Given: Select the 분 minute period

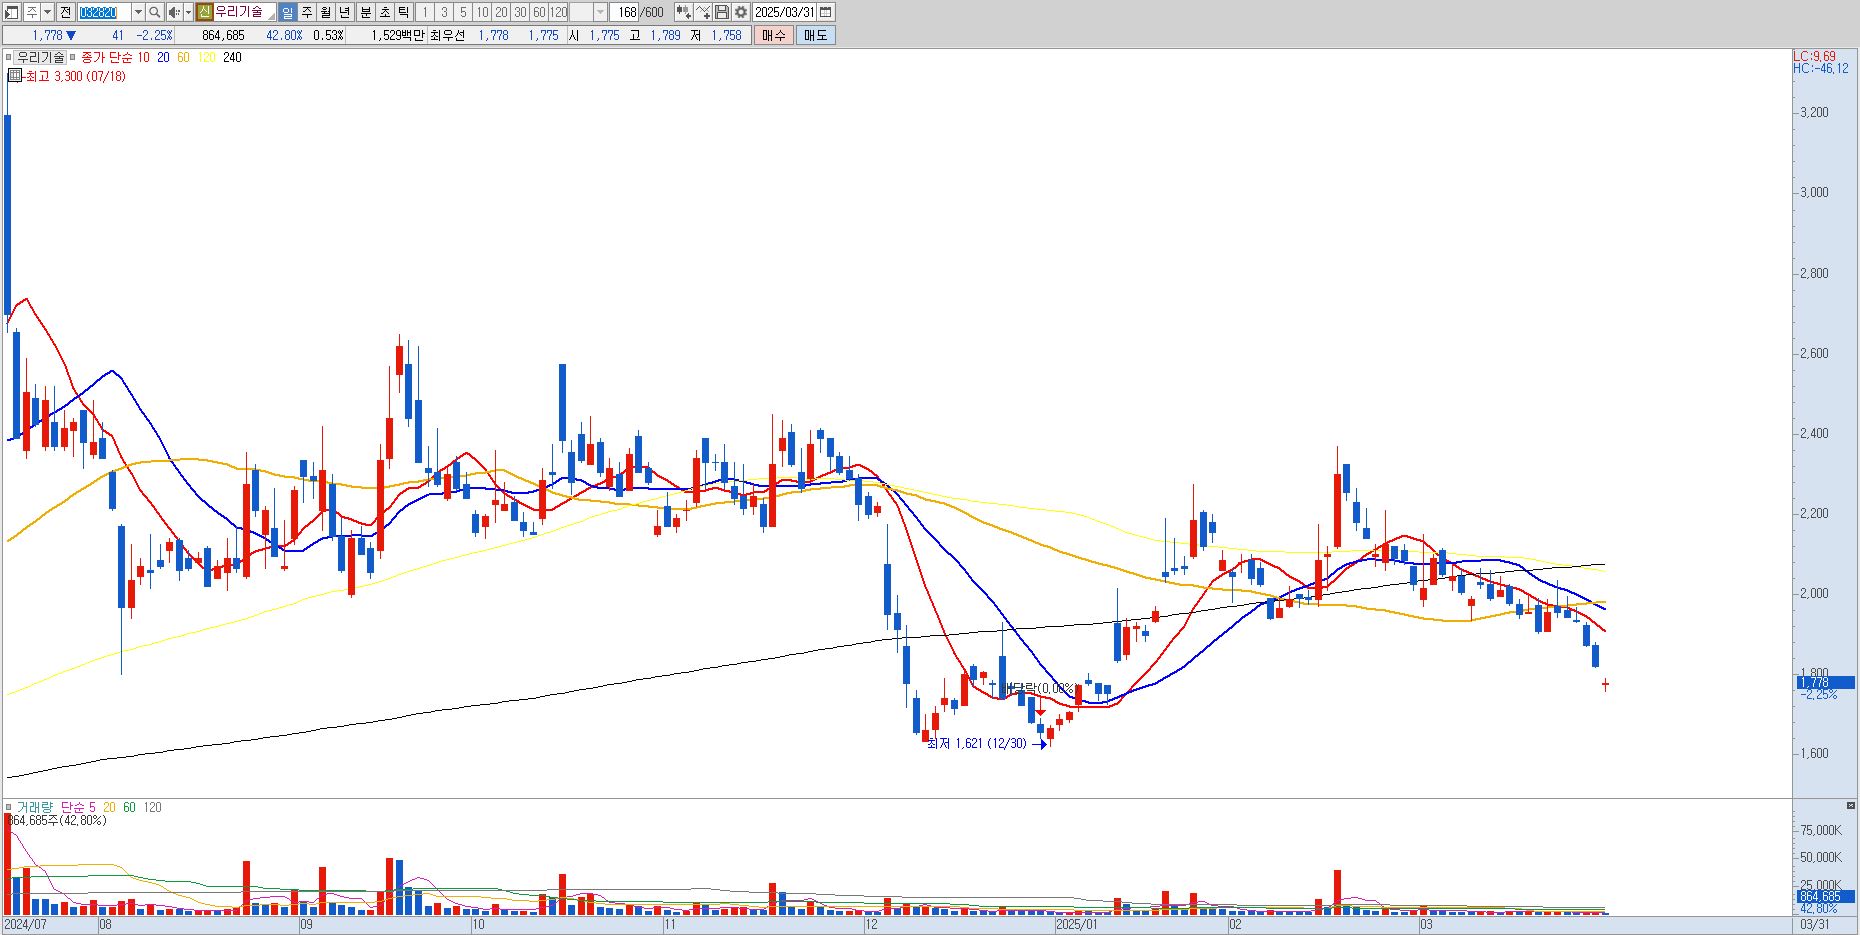Looking at the screenshot, I should tap(365, 12).
